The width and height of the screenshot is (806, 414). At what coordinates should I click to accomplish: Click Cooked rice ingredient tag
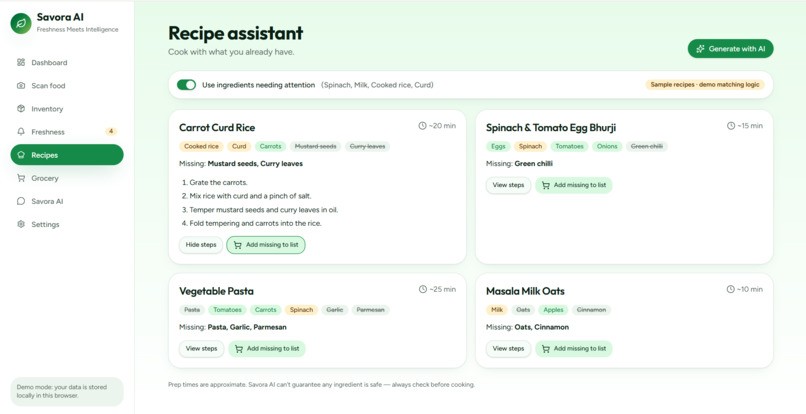(202, 147)
